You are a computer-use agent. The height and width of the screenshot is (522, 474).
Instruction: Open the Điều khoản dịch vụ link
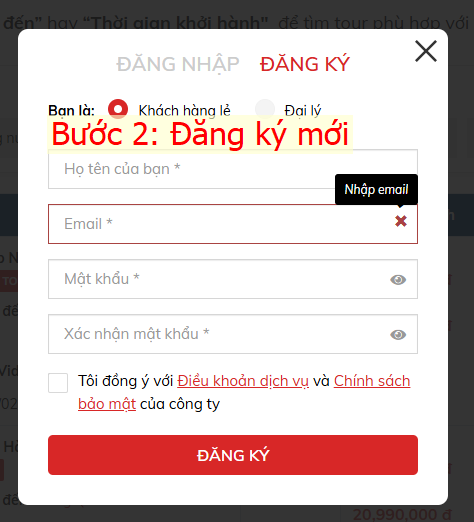243,381
